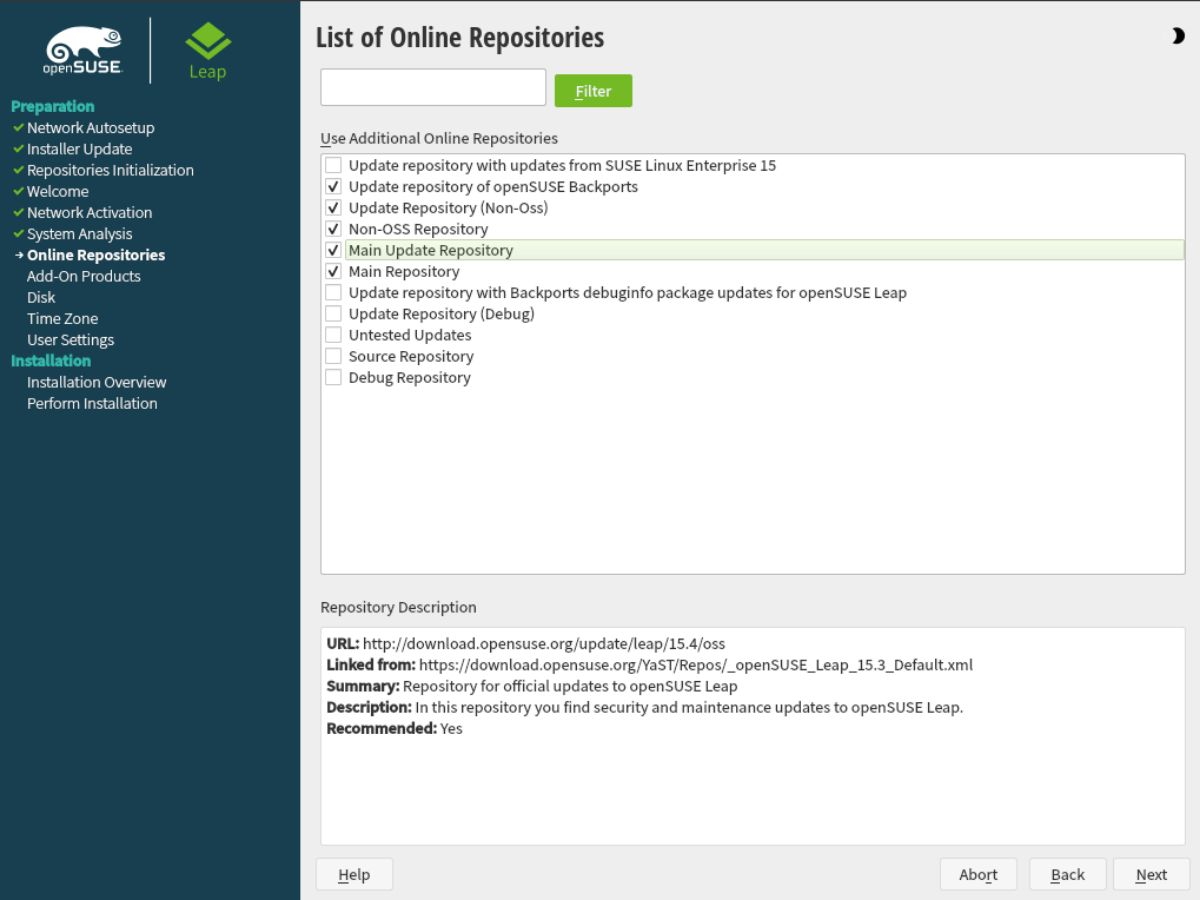Click inside the repository filter field
Viewport: 1200px width, 900px height.
click(x=432, y=87)
